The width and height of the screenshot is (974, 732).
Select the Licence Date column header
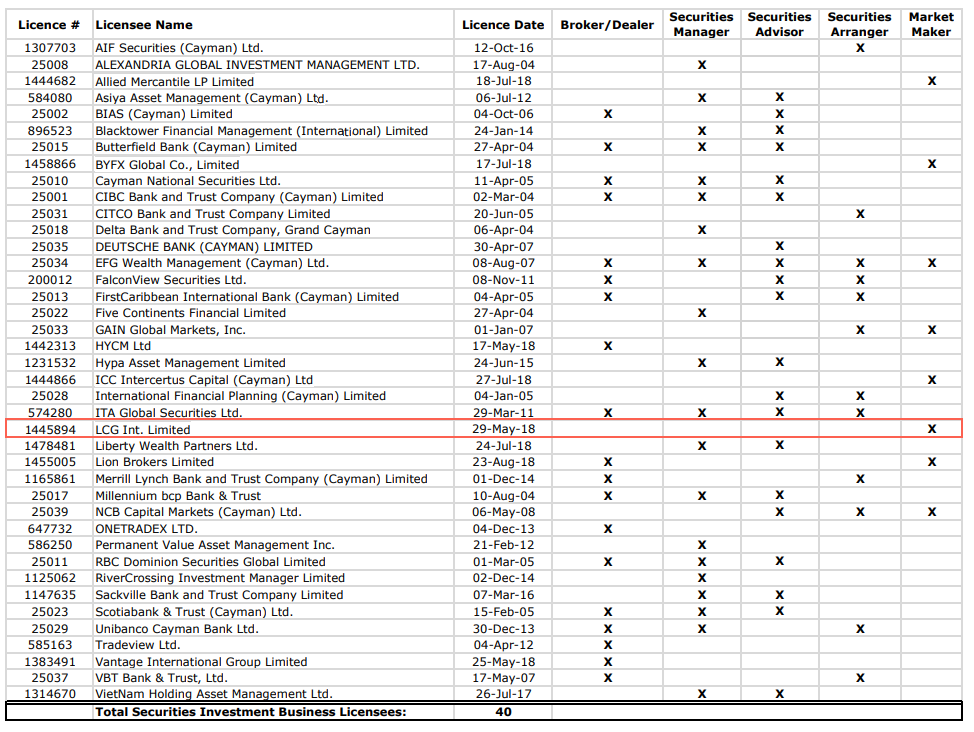click(503, 25)
